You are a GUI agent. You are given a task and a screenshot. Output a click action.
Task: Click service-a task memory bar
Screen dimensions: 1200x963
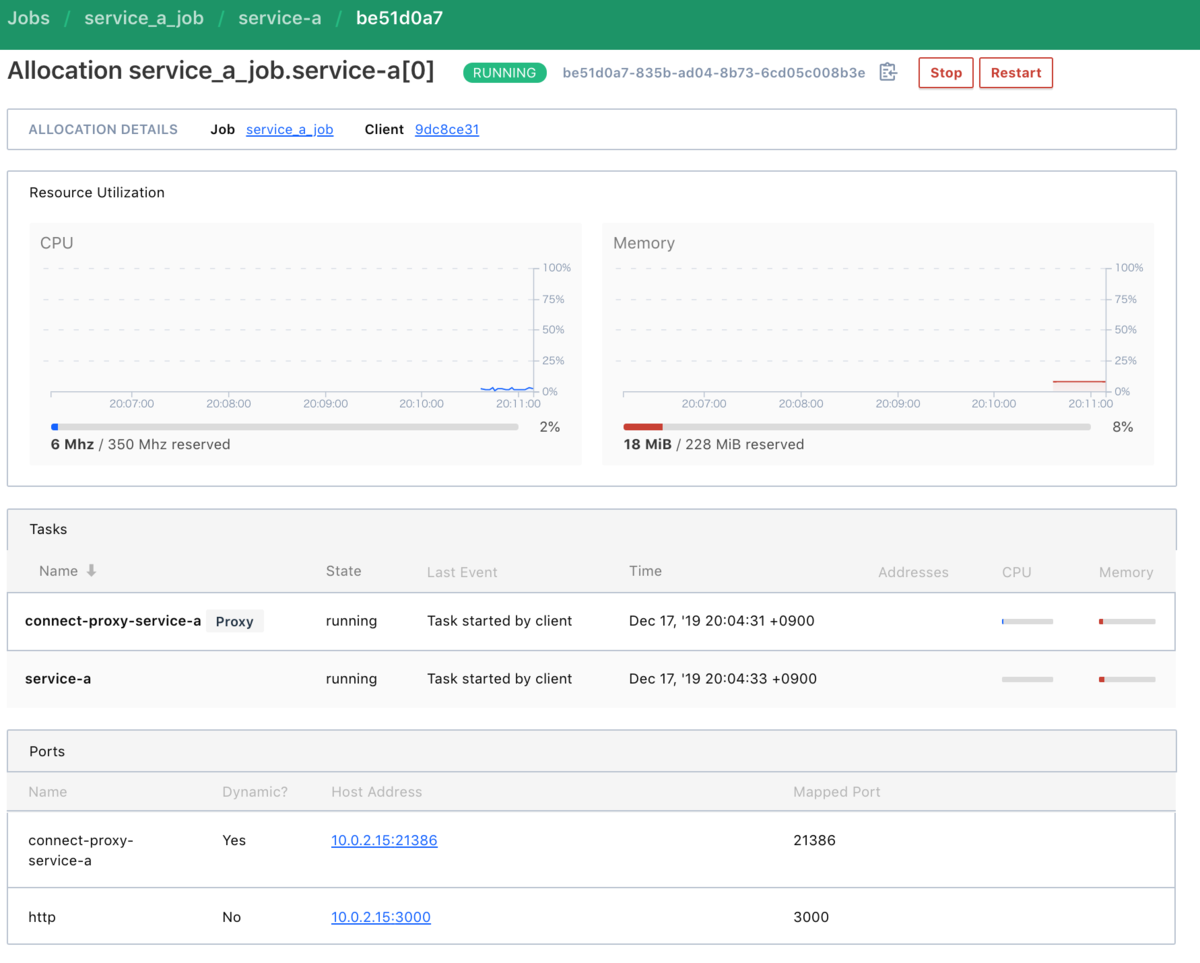tap(1126, 679)
